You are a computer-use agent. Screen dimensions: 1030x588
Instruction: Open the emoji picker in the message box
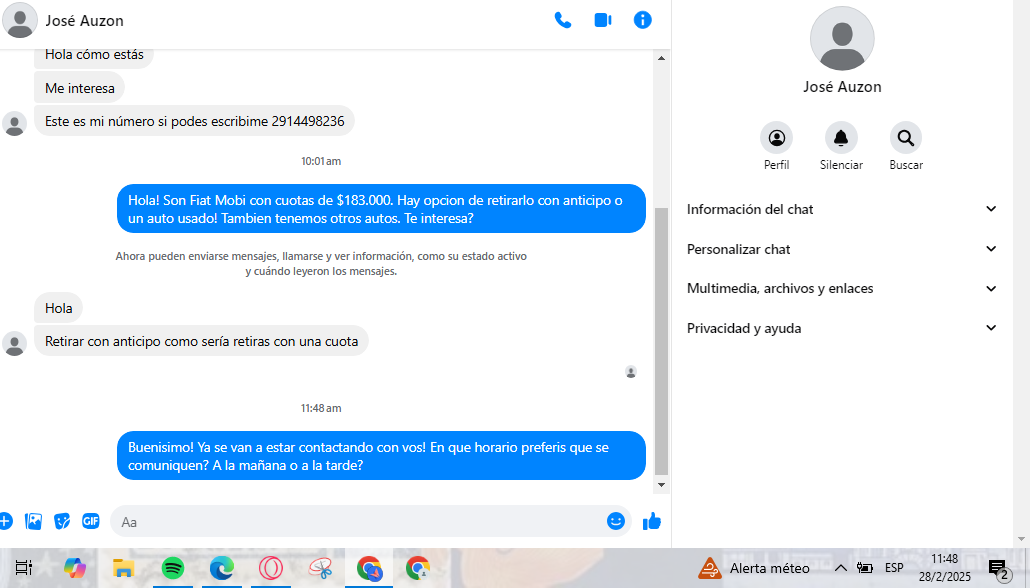(616, 521)
